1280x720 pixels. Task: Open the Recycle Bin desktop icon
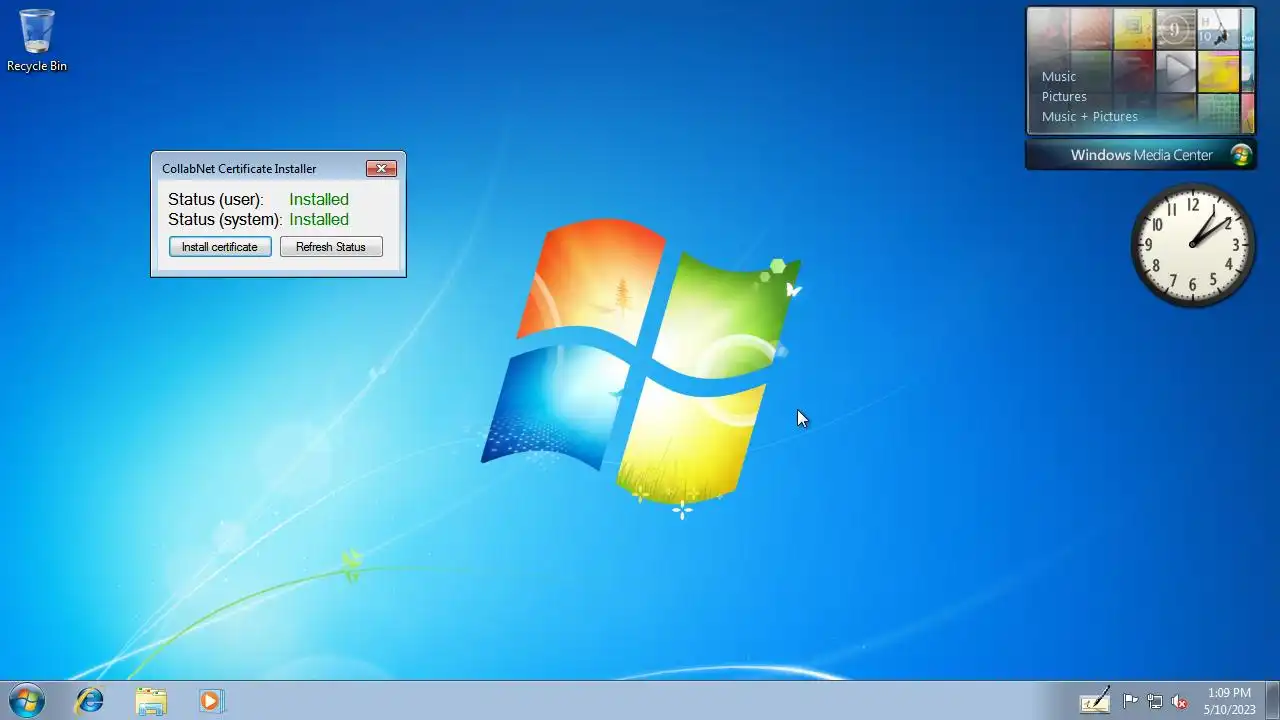pos(37,41)
